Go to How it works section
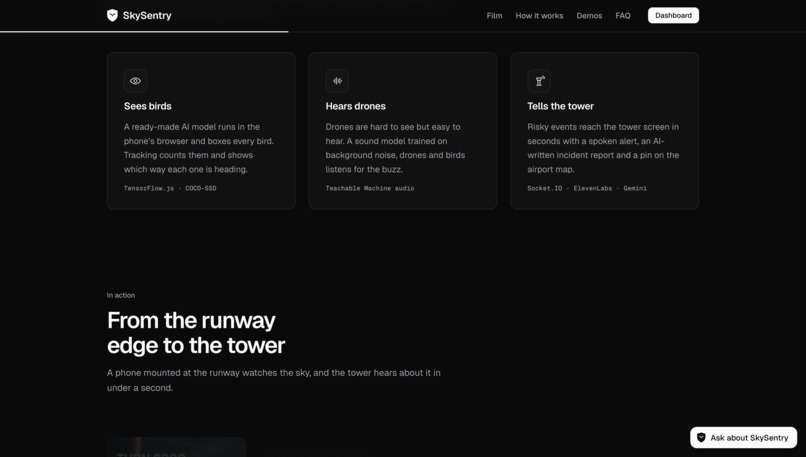This screenshot has width=806, height=457. pos(539,15)
